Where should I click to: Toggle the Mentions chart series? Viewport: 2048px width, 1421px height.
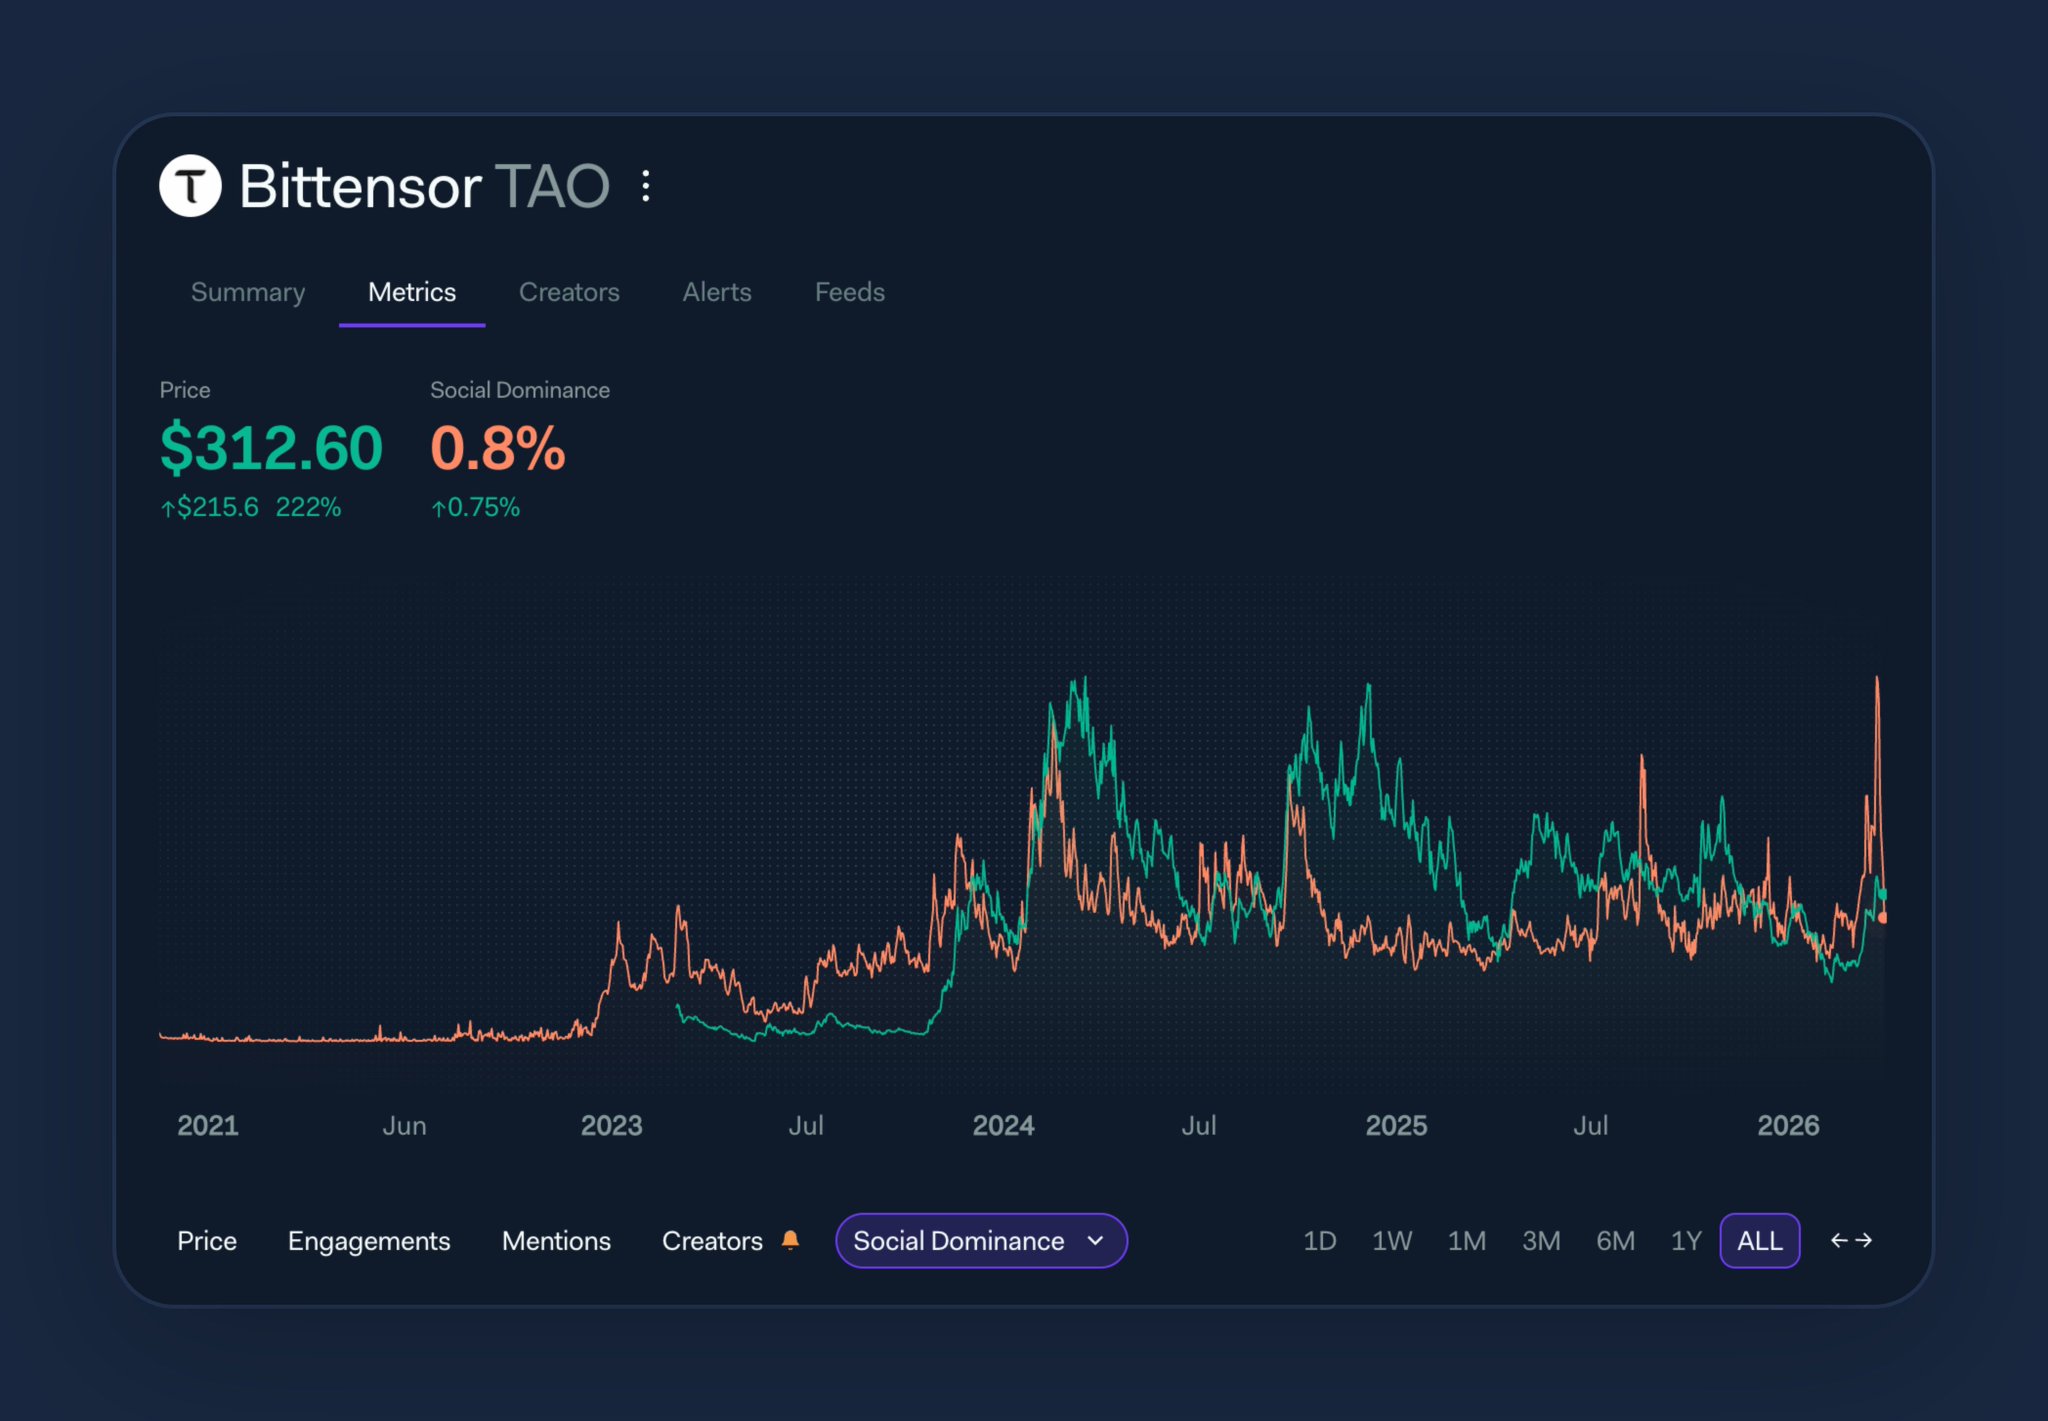[556, 1240]
